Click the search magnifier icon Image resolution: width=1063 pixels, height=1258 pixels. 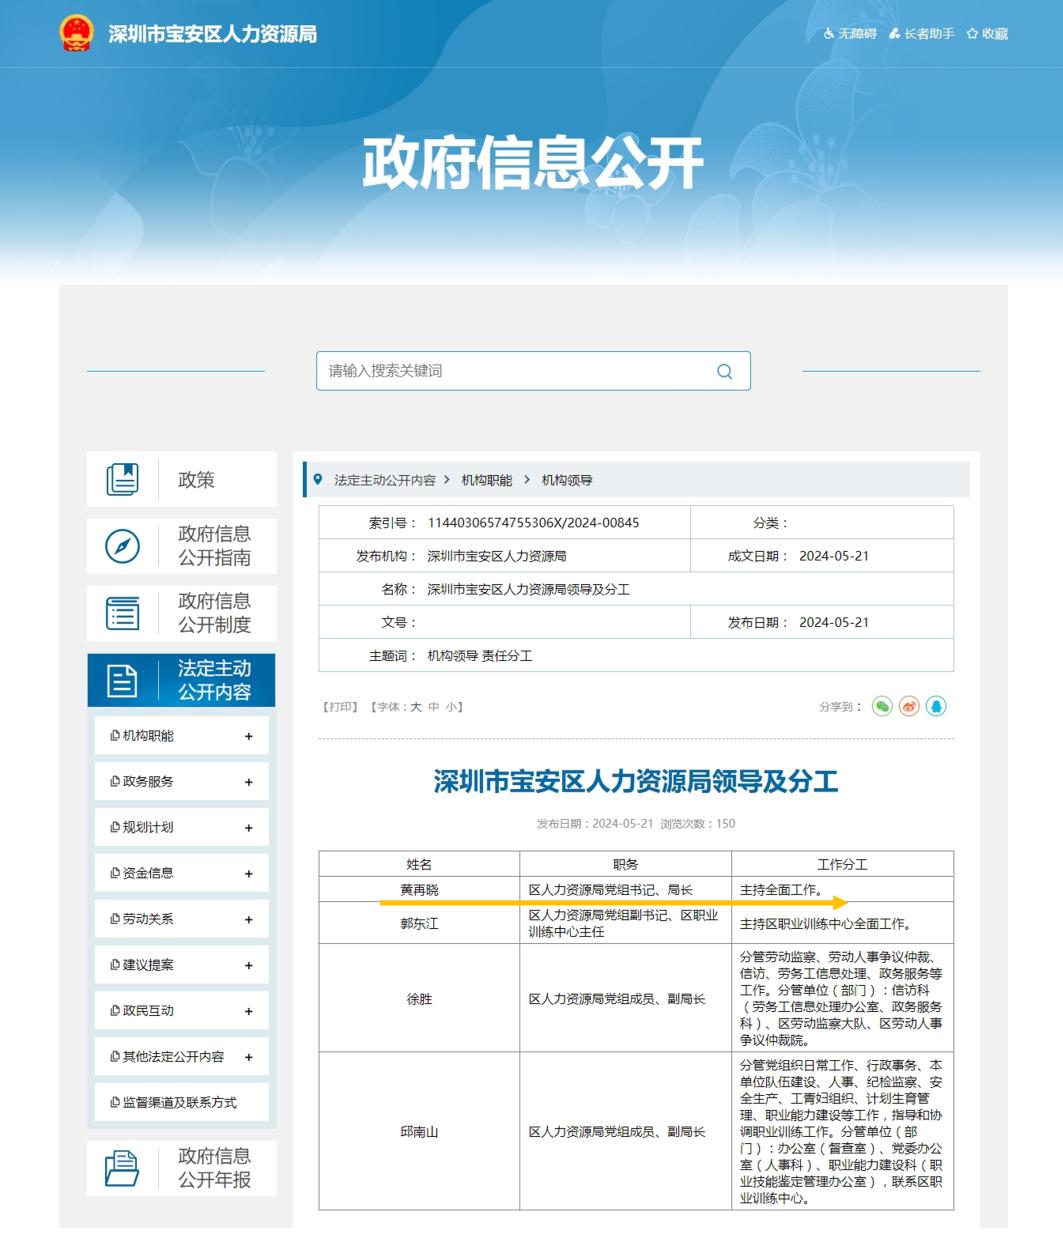(x=723, y=371)
